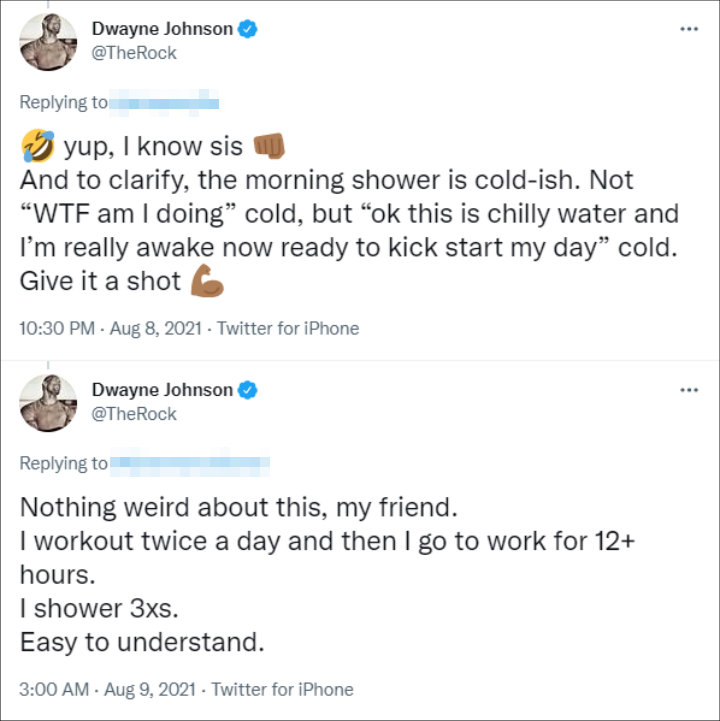Click the verified badge on the Aug 8 tweet
Image resolution: width=720 pixels, height=721 pixels.
[248, 29]
